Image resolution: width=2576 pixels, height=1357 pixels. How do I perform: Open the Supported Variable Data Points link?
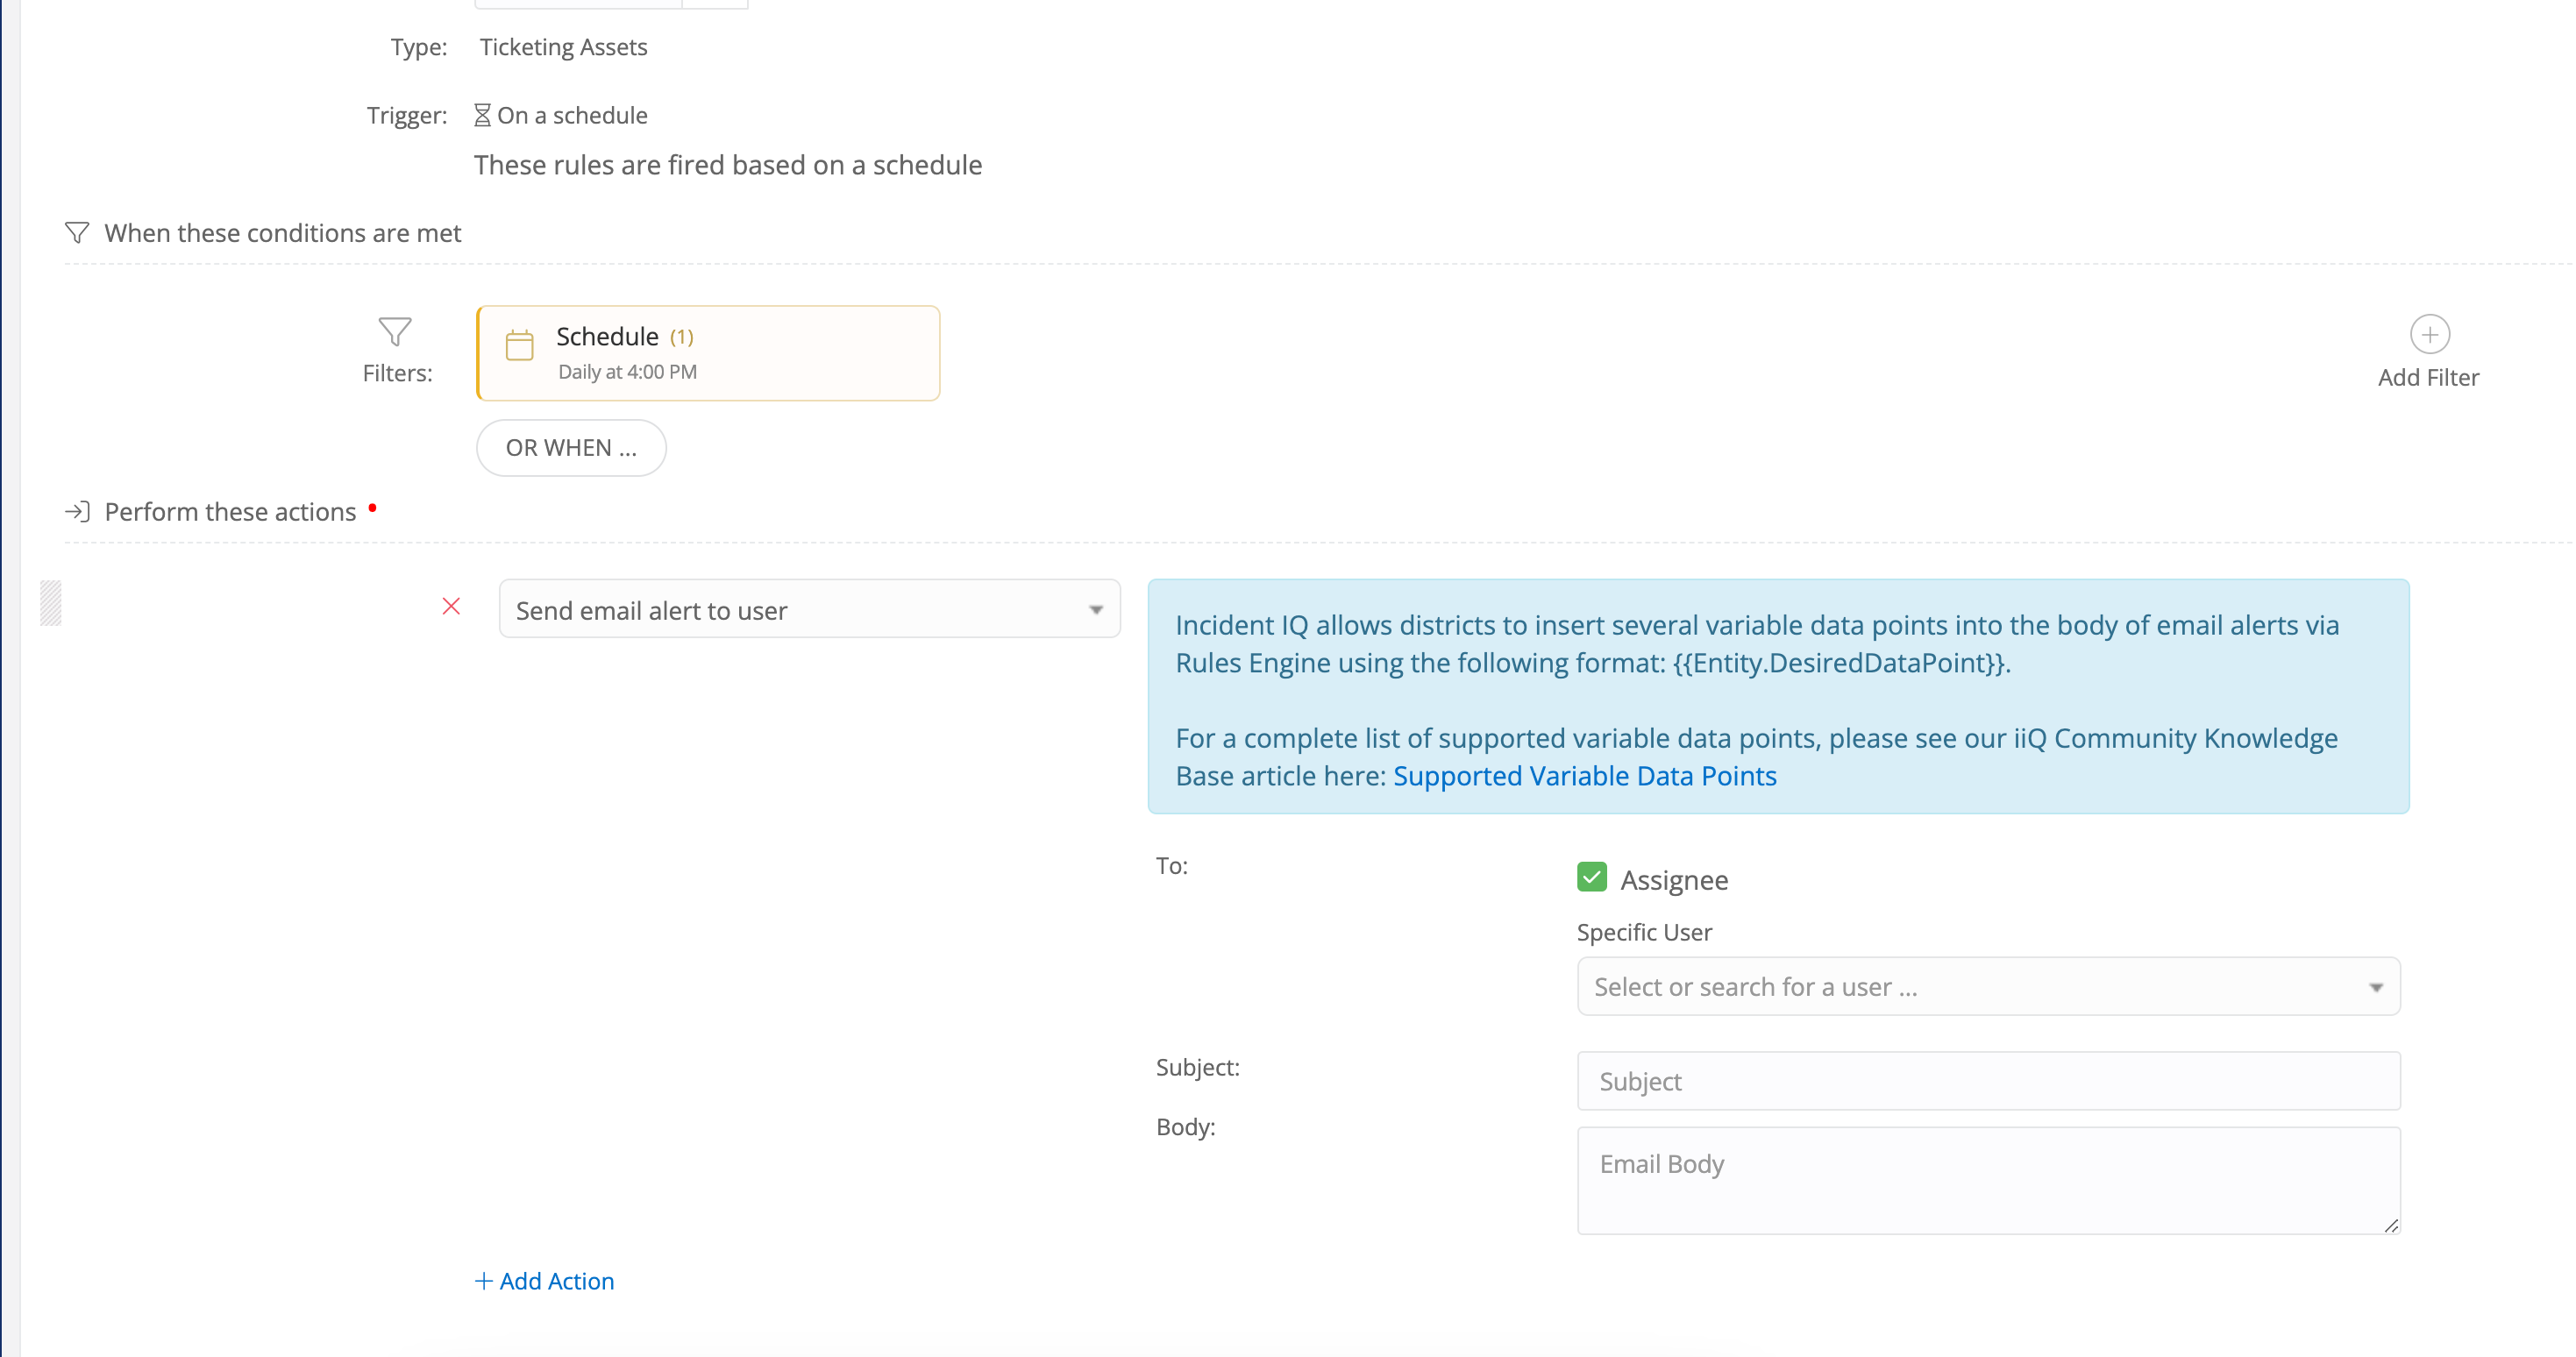pyautogui.click(x=1584, y=776)
